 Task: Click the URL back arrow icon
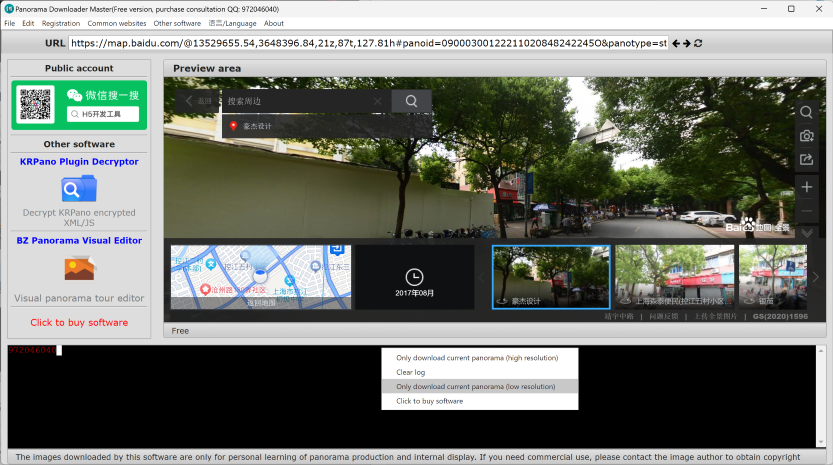(x=675, y=44)
